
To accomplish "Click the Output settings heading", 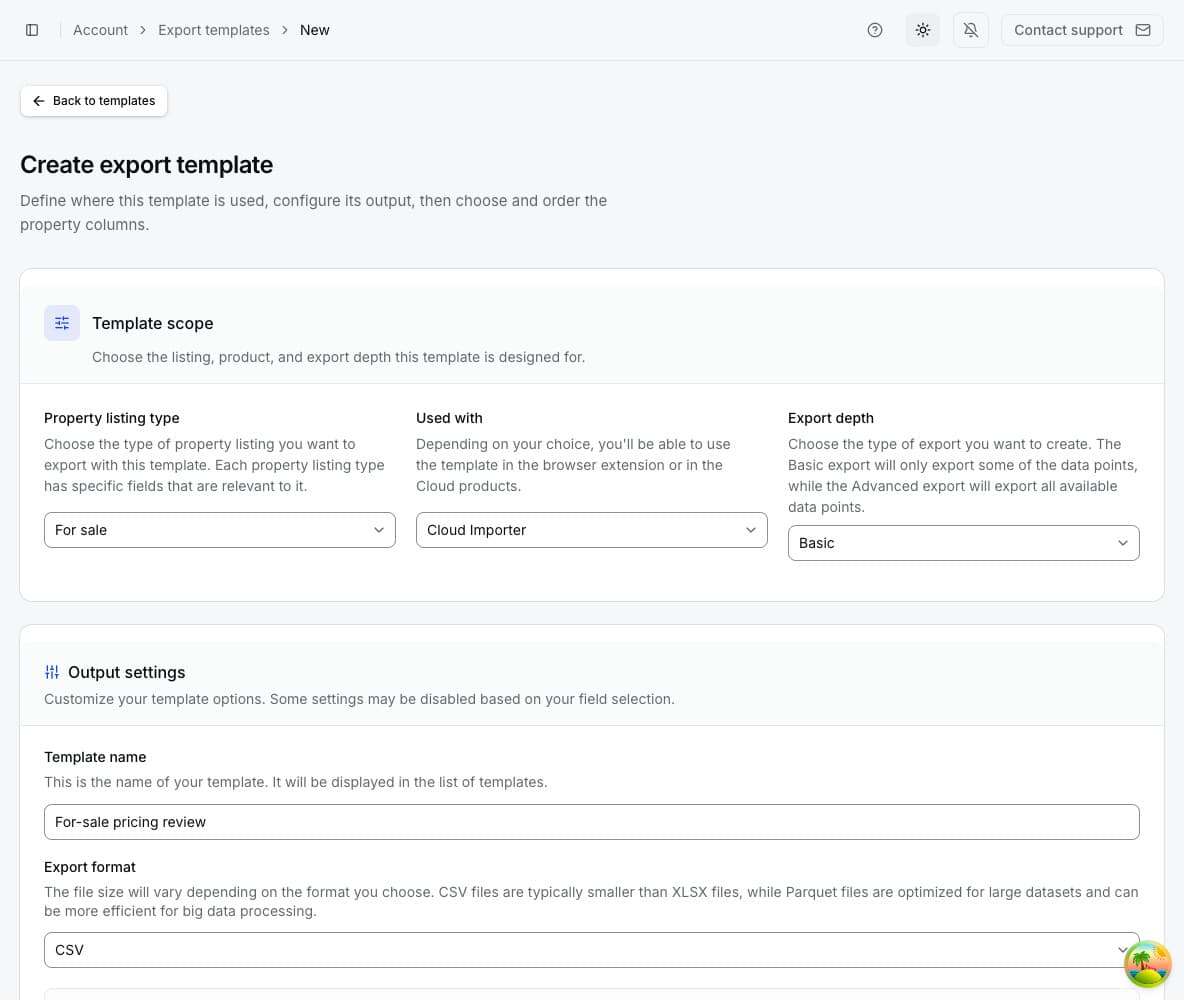I will click(126, 672).
